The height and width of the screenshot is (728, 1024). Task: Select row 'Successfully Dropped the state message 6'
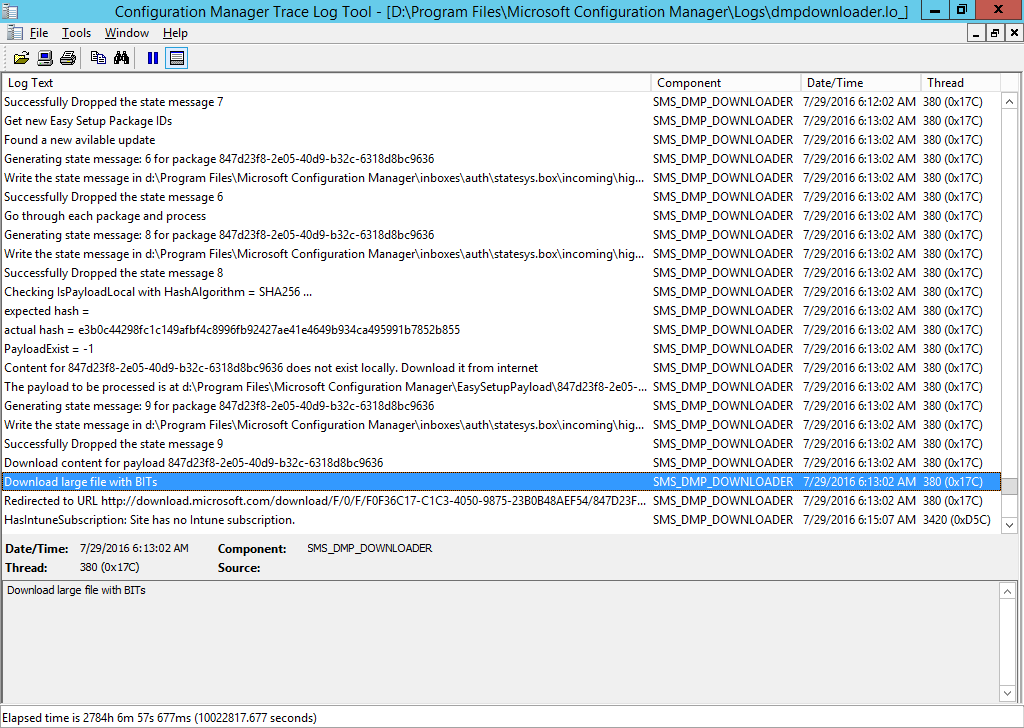[x=501, y=197]
